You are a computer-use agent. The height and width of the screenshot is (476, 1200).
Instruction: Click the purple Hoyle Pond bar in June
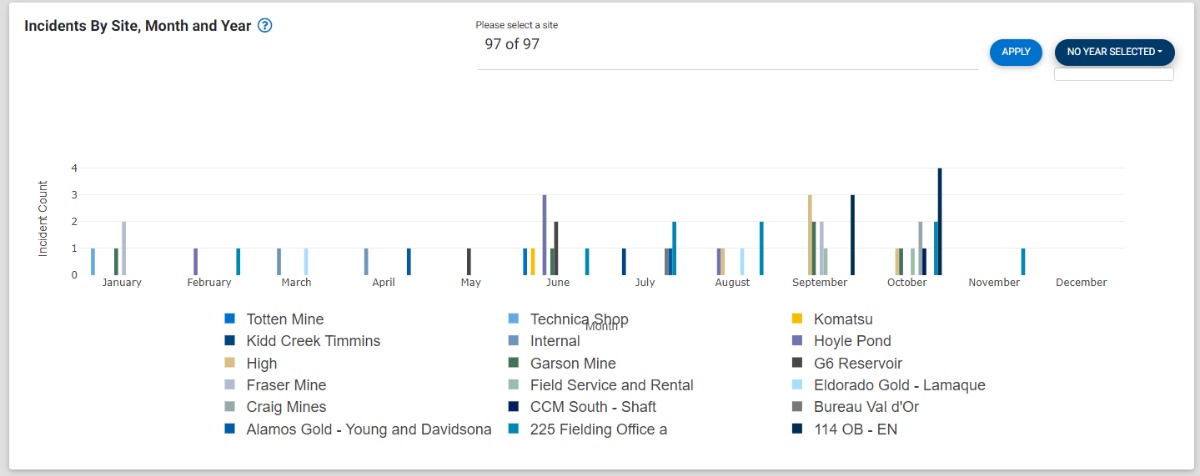point(544,234)
